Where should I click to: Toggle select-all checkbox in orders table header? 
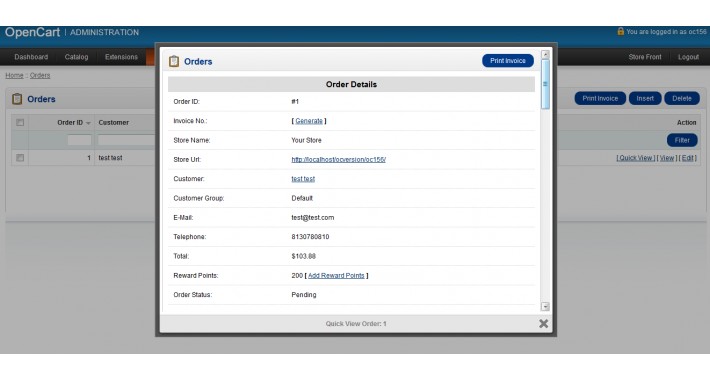[20, 122]
